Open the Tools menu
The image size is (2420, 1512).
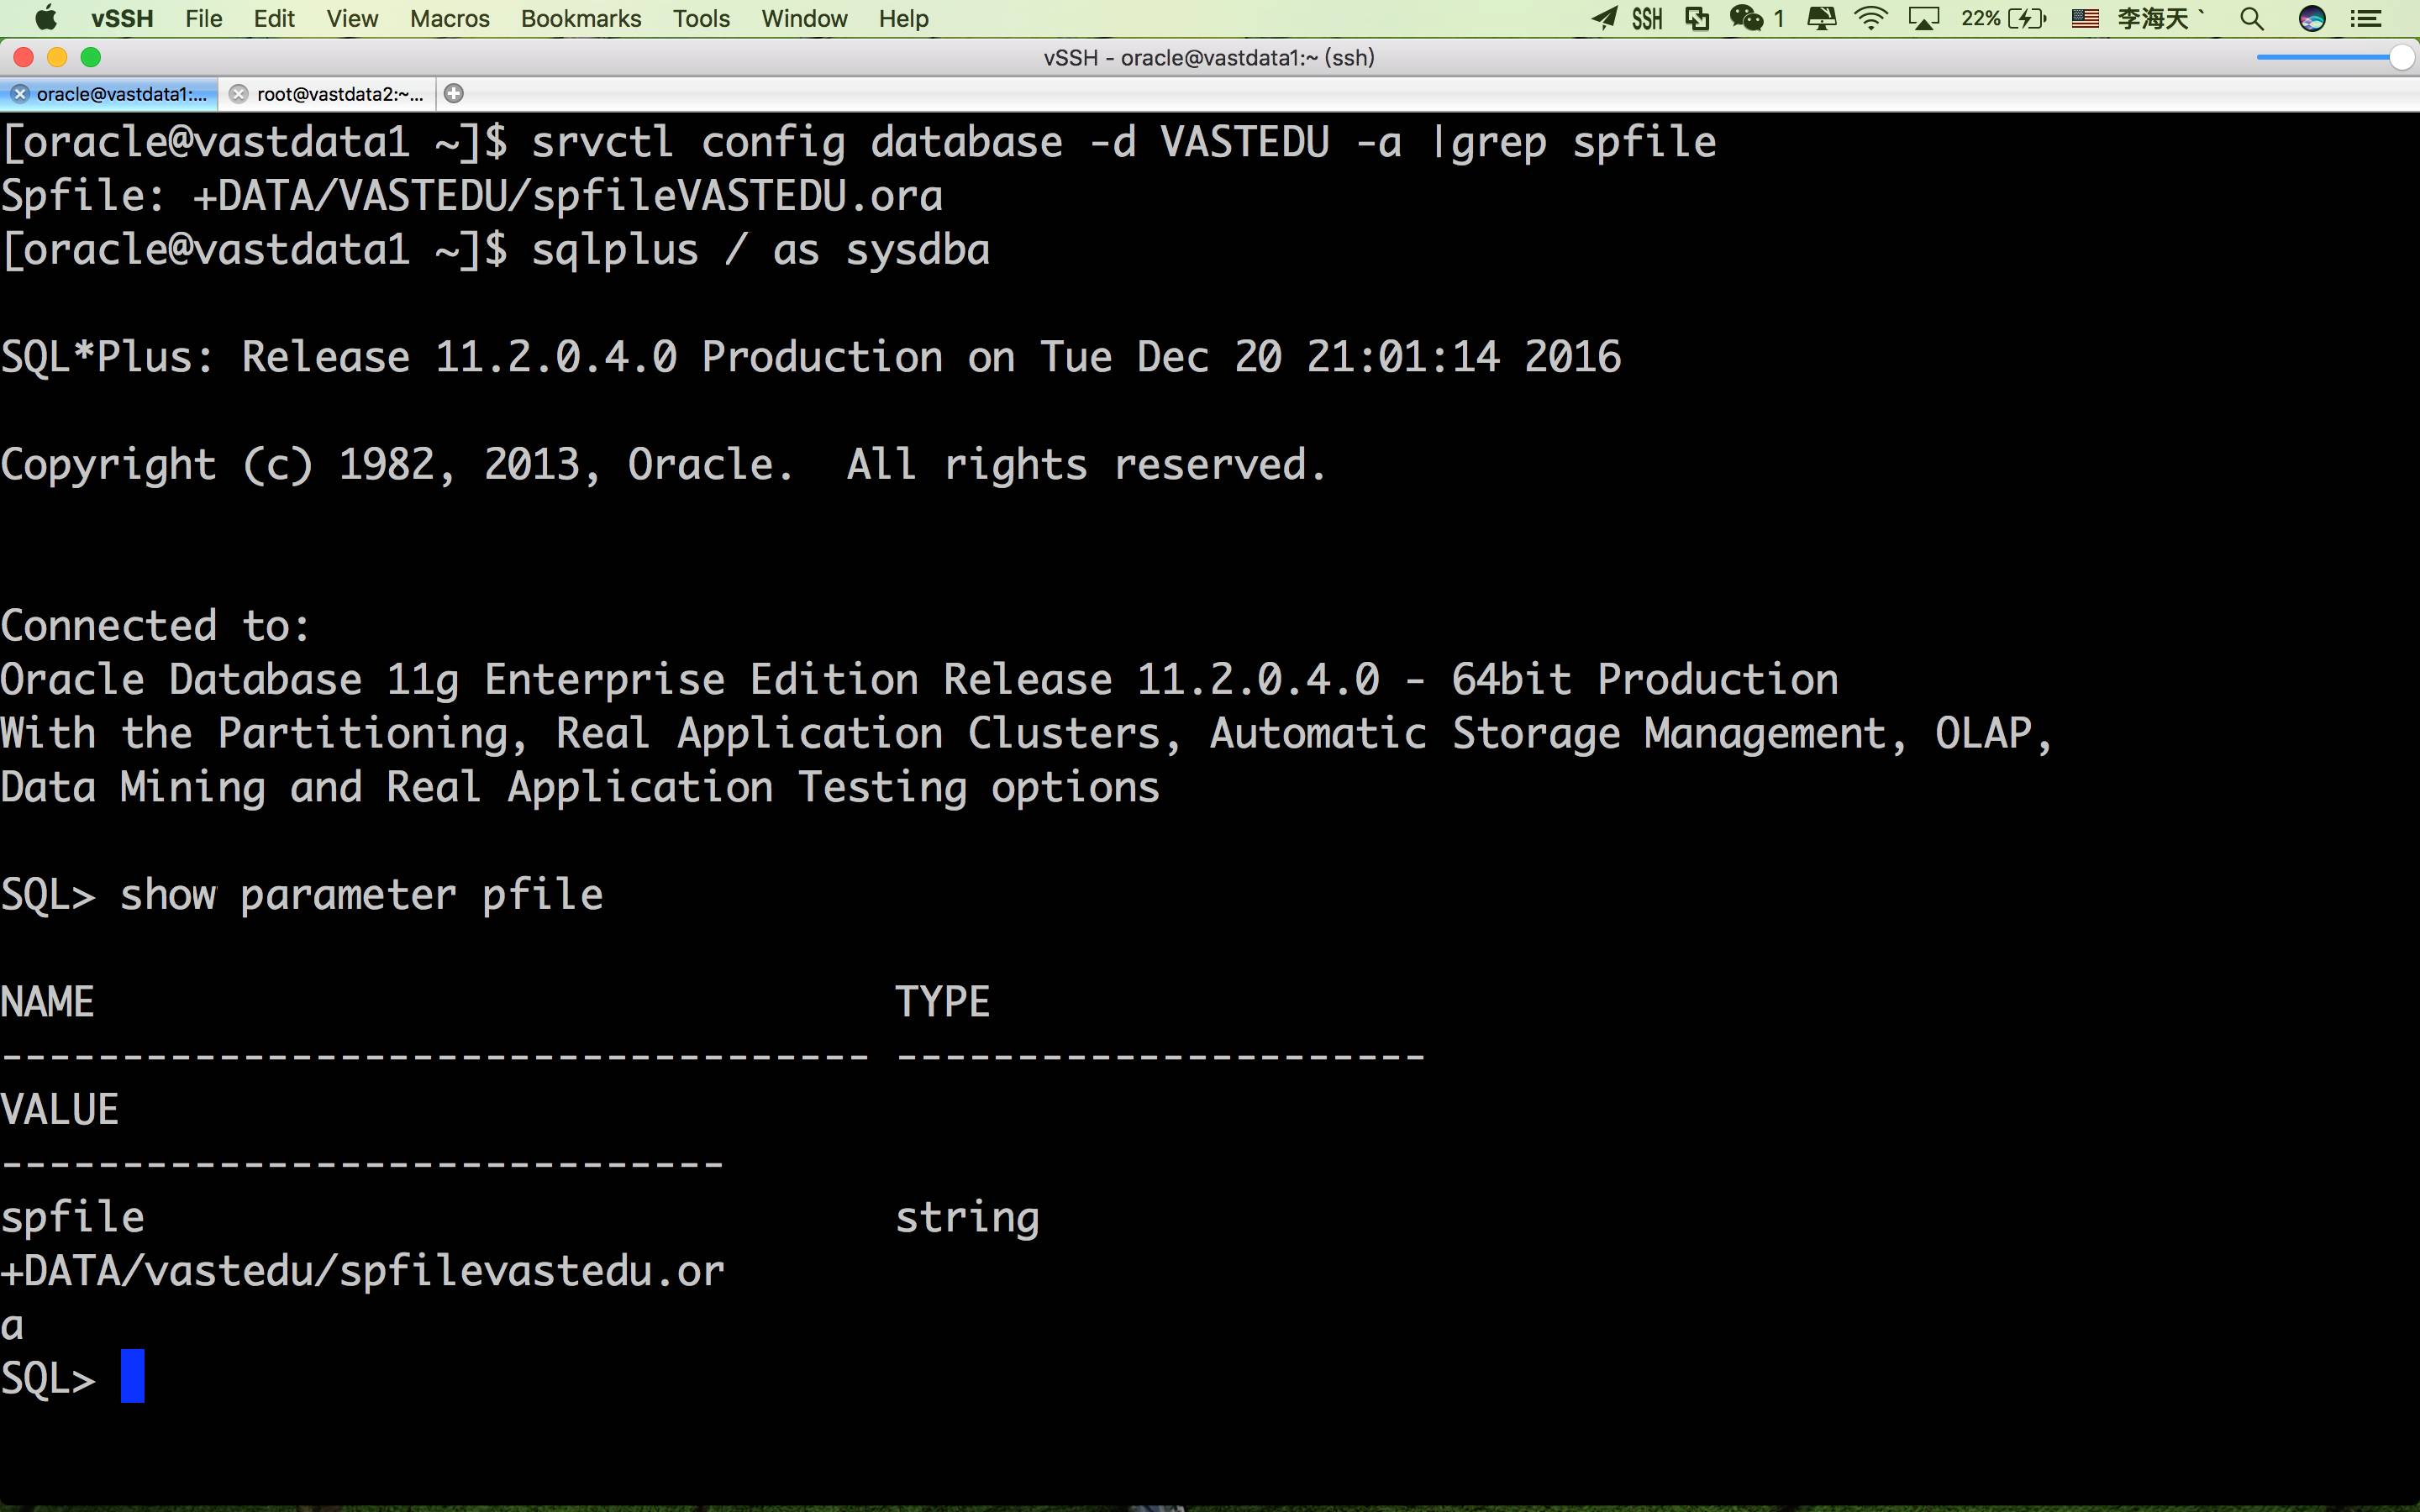[x=701, y=18]
